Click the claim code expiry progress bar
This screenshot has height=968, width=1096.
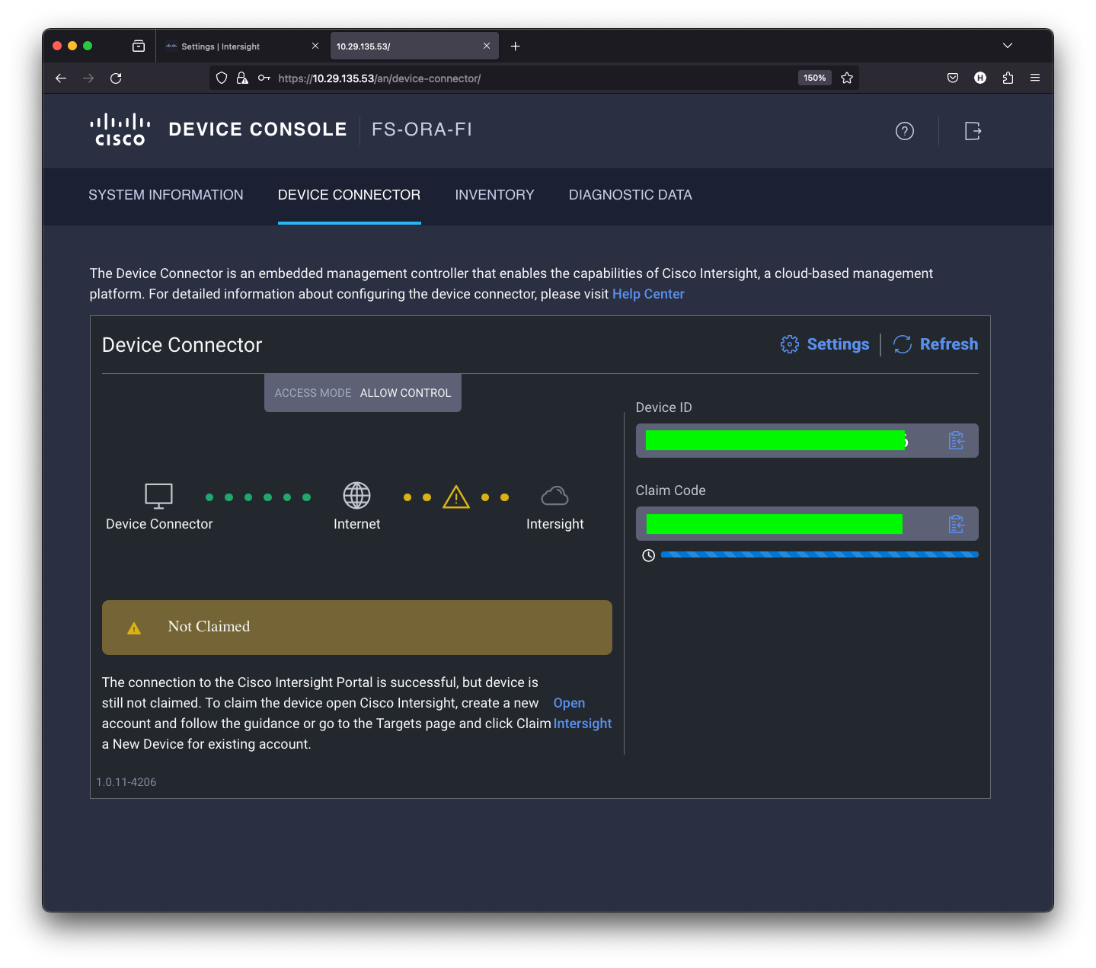(x=819, y=554)
